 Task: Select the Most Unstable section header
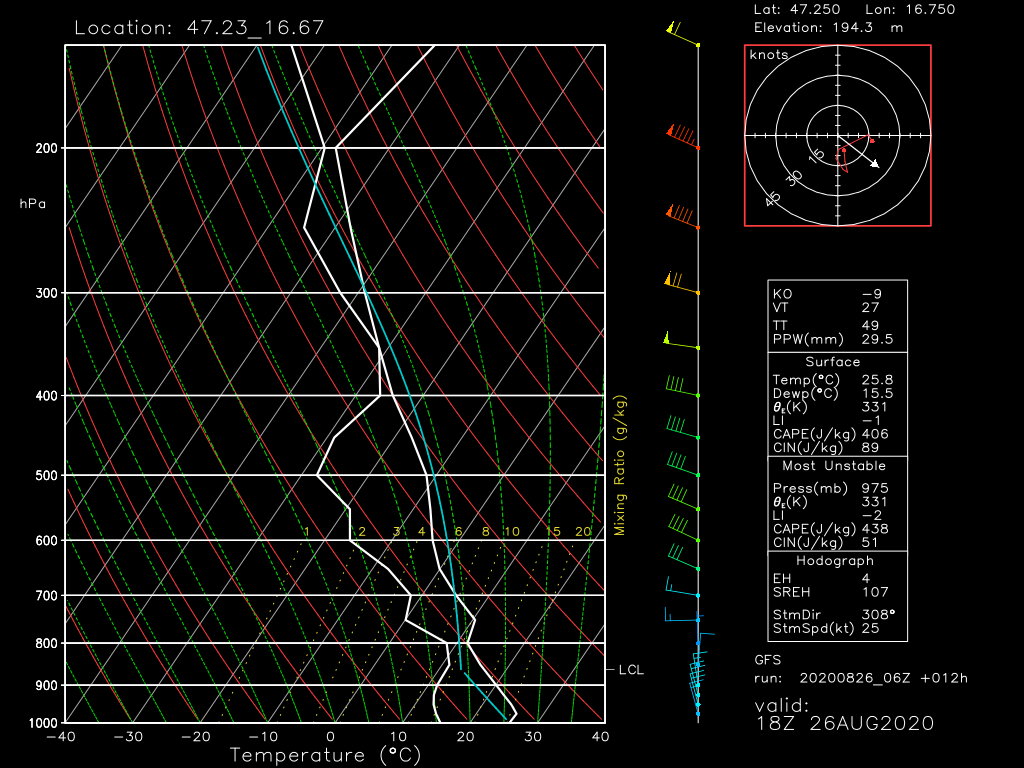833,466
